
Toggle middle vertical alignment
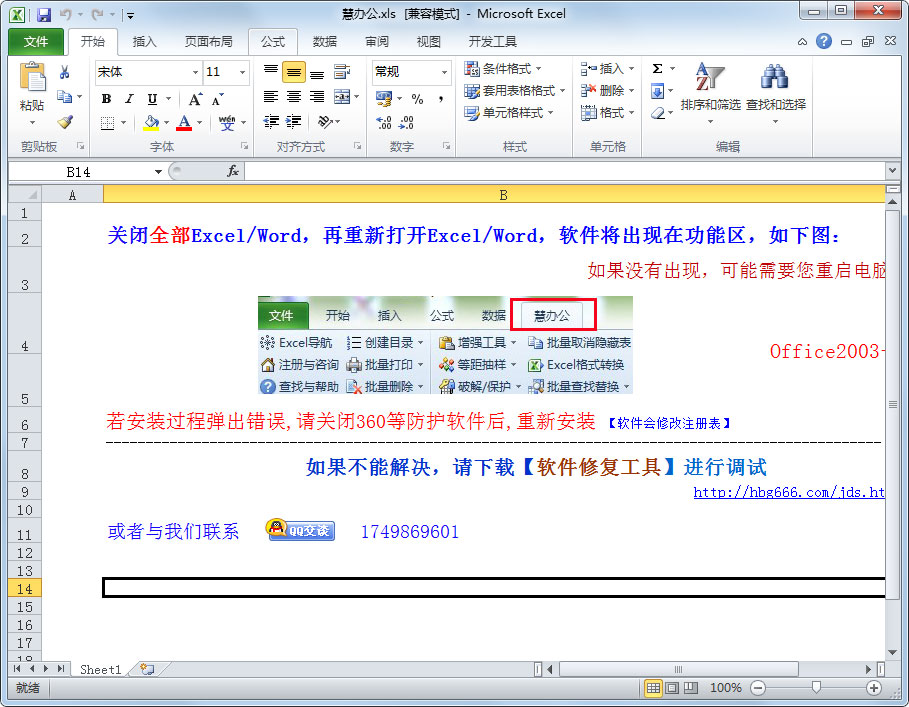(294, 72)
